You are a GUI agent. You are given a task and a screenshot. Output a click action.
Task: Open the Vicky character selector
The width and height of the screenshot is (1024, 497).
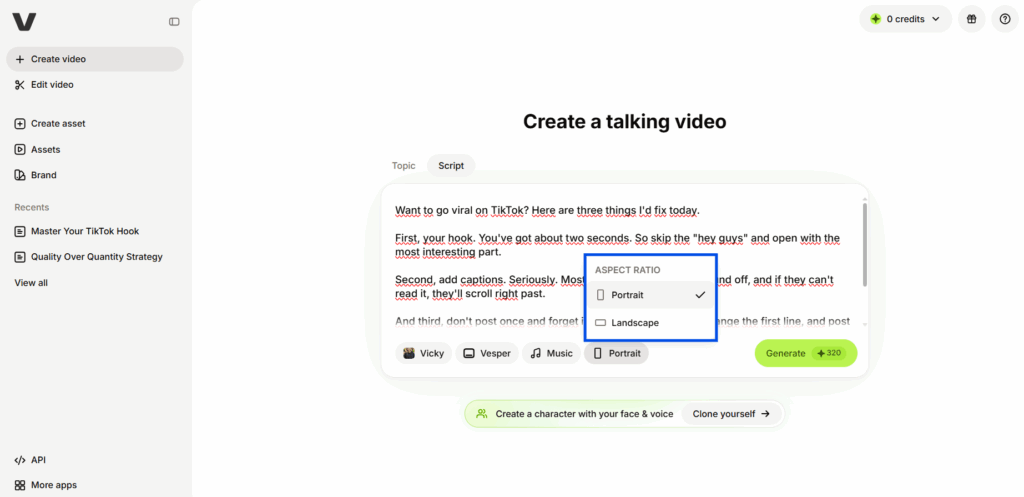coord(423,353)
